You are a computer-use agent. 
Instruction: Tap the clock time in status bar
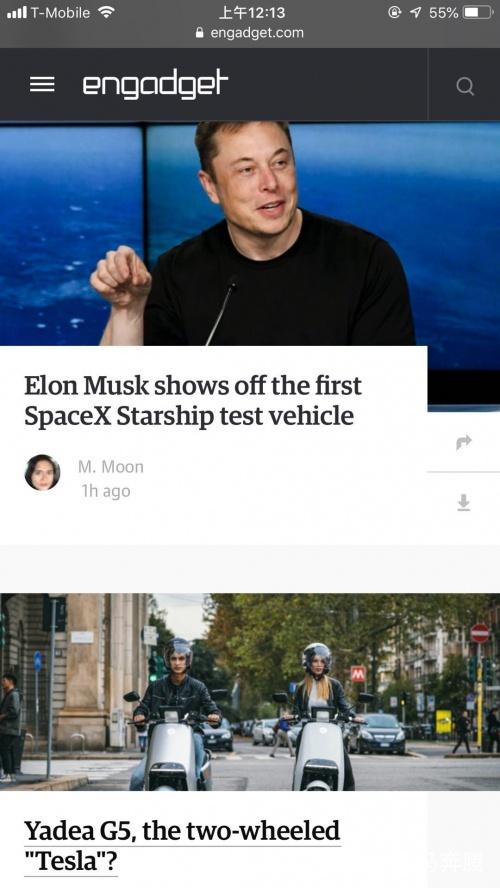(x=252, y=12)
